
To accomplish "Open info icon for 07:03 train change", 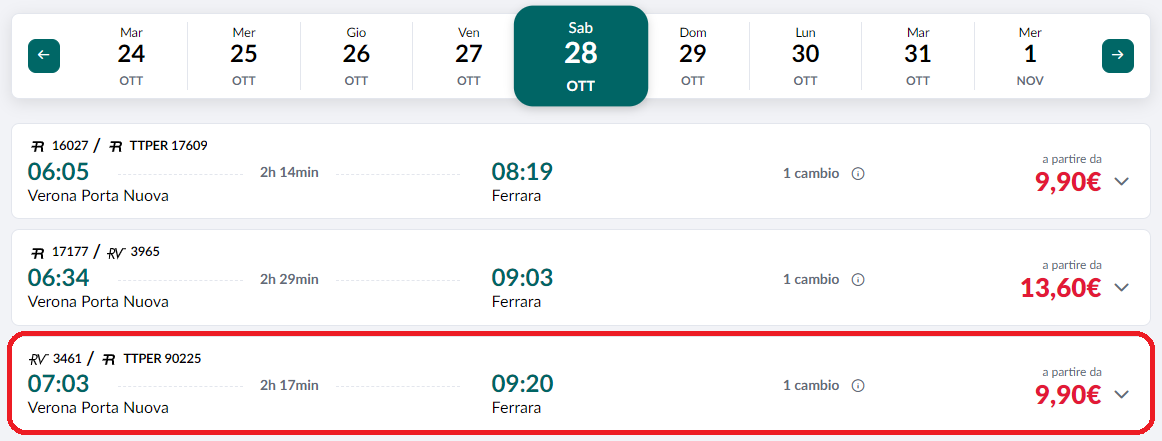I will [858, 386].
